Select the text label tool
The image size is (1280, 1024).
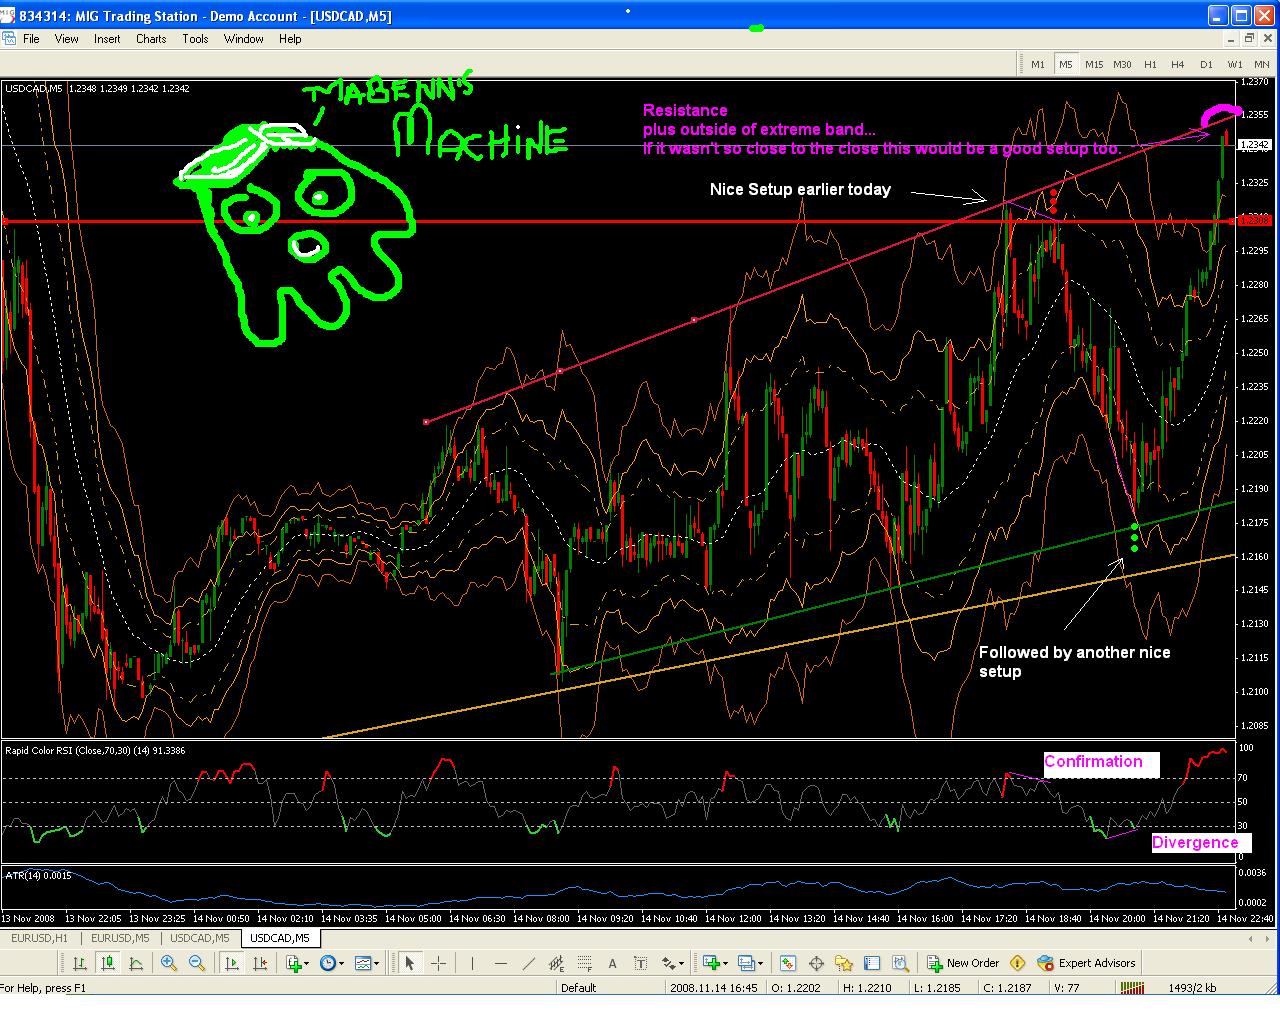[x=641, y=963]
